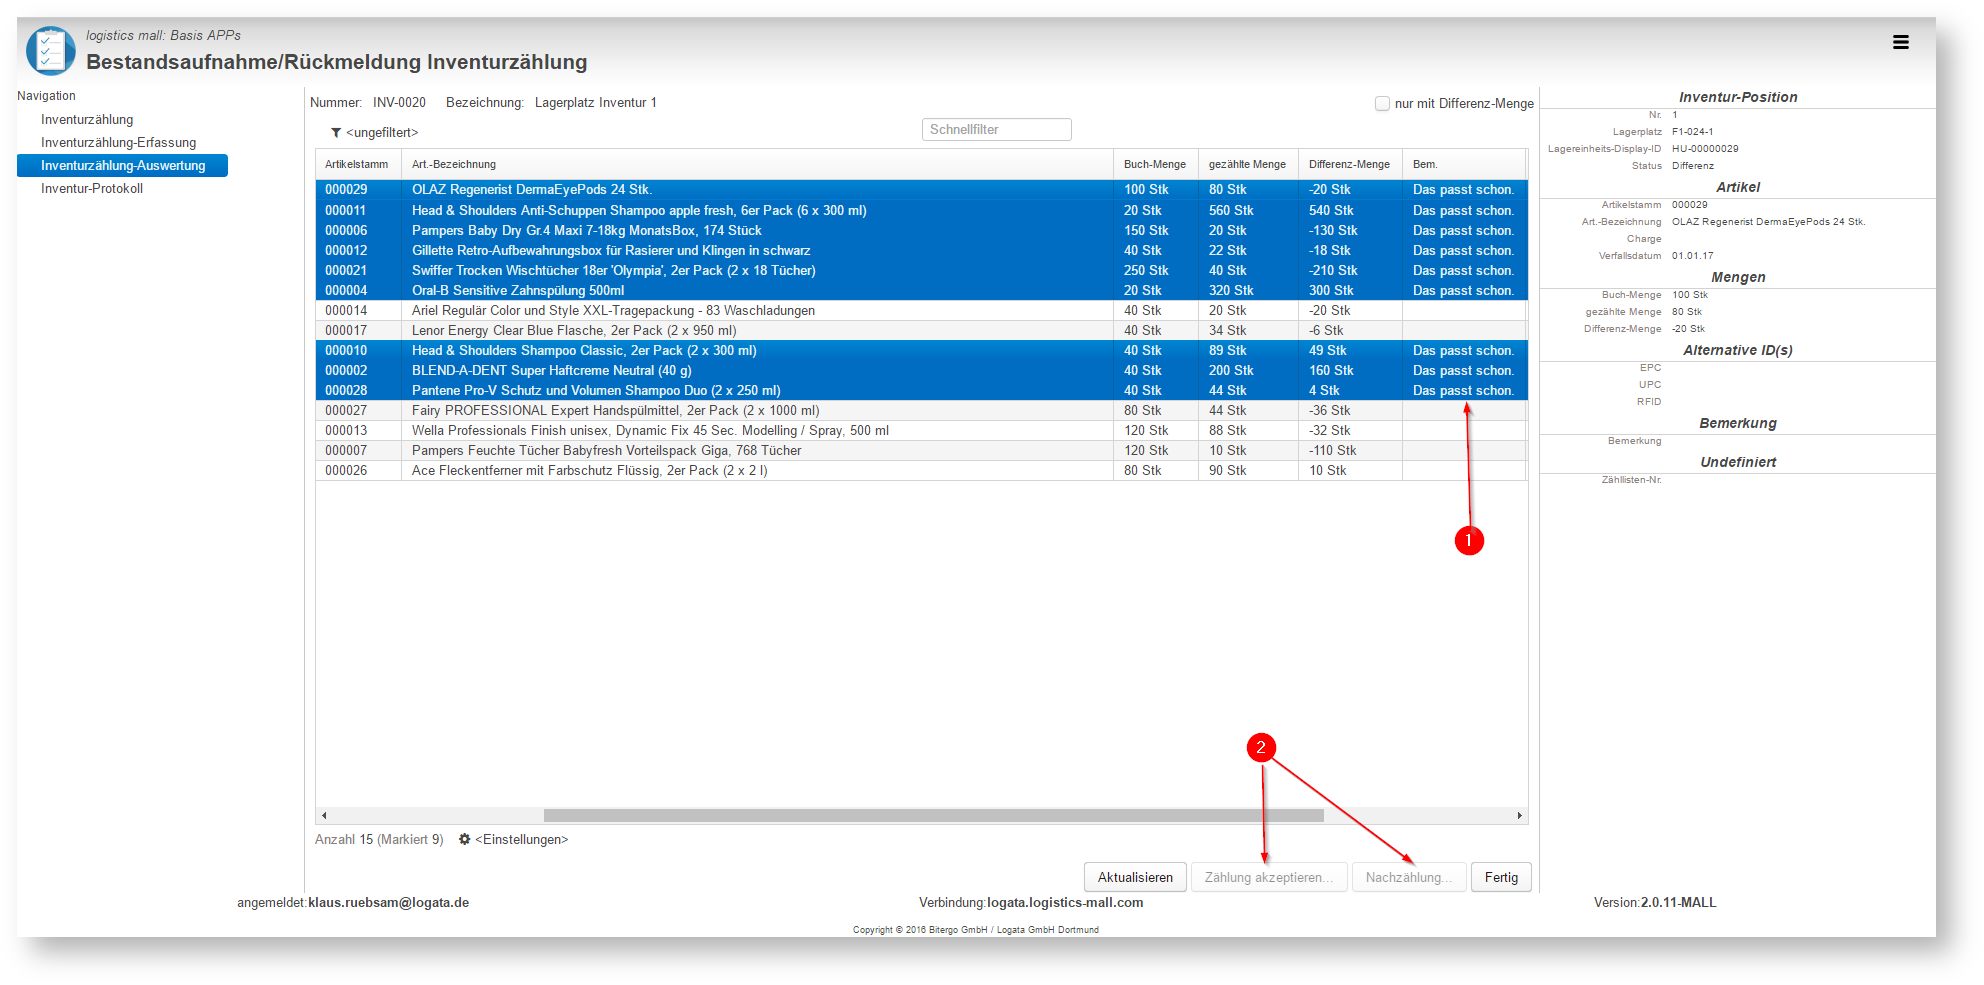The height and width of the screenshot is (985, 1984).
Task: Sort by Art.-Bezeichnung column header
Action: pos(757,164)
